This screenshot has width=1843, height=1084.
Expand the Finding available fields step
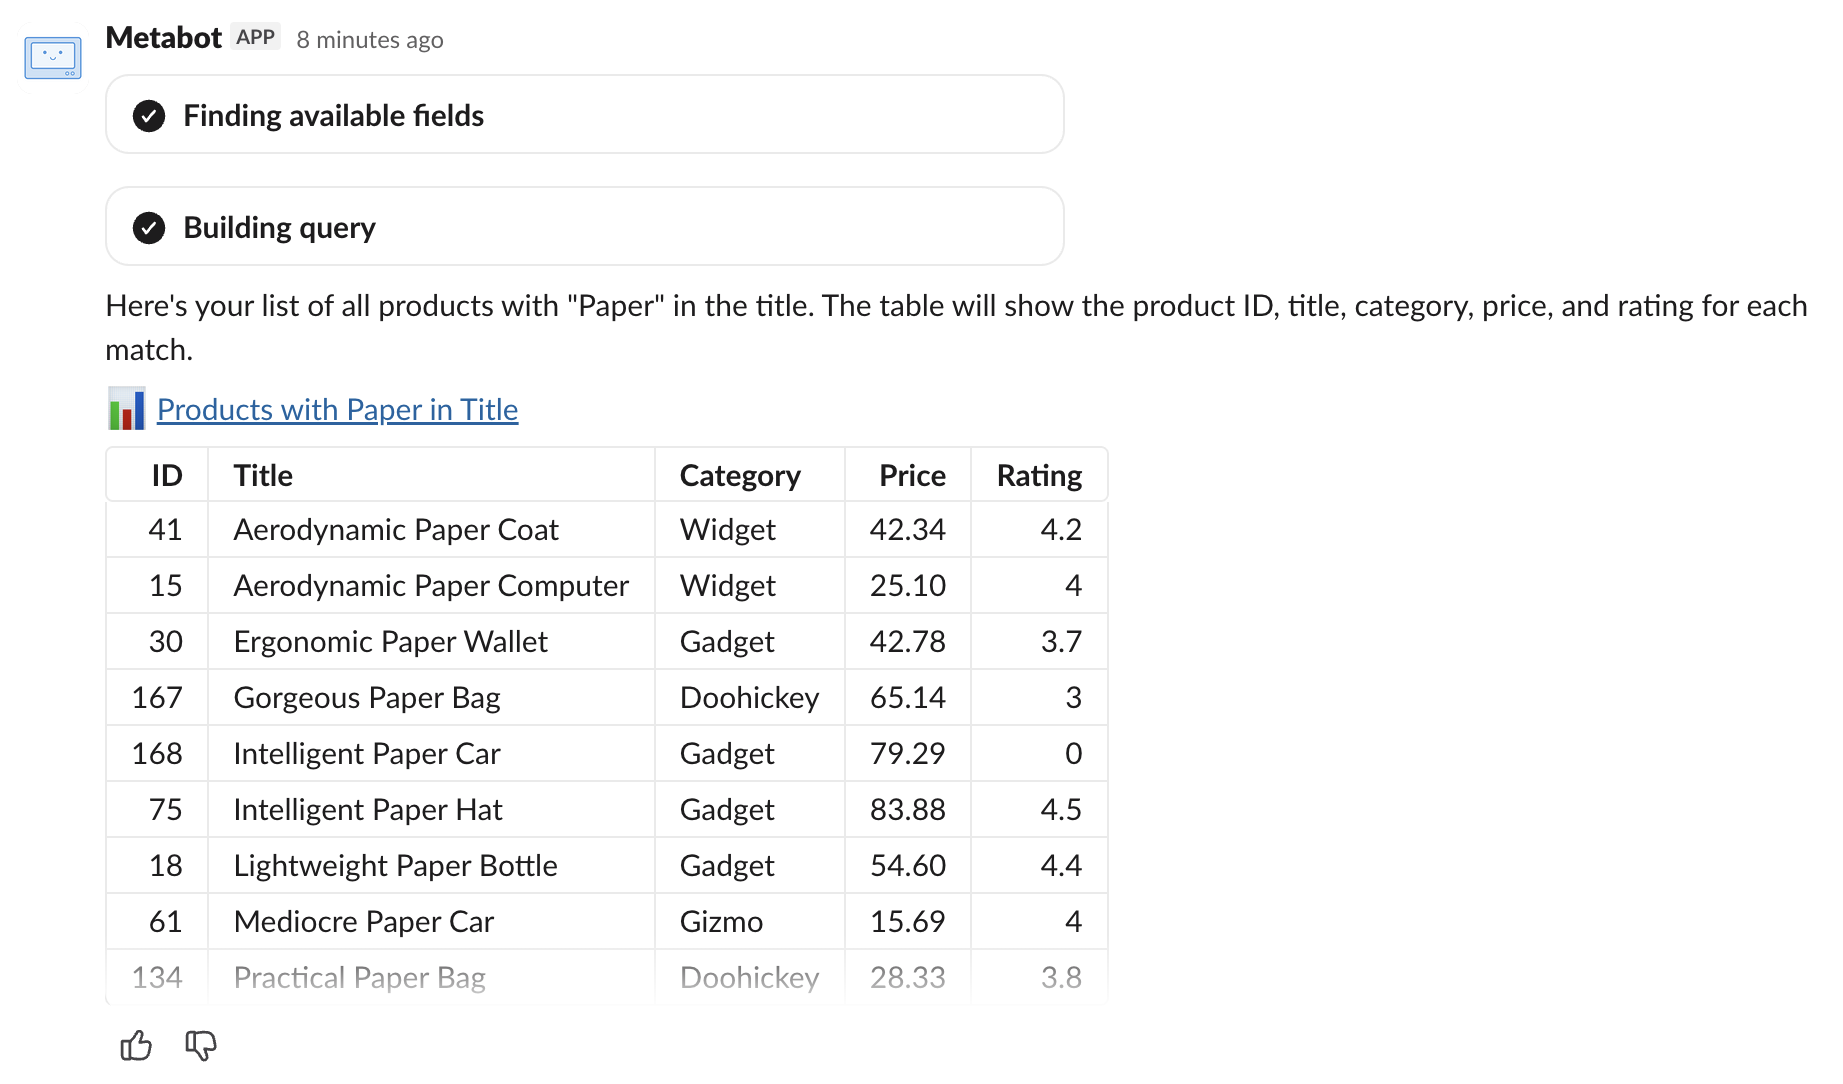click(584, 115)
